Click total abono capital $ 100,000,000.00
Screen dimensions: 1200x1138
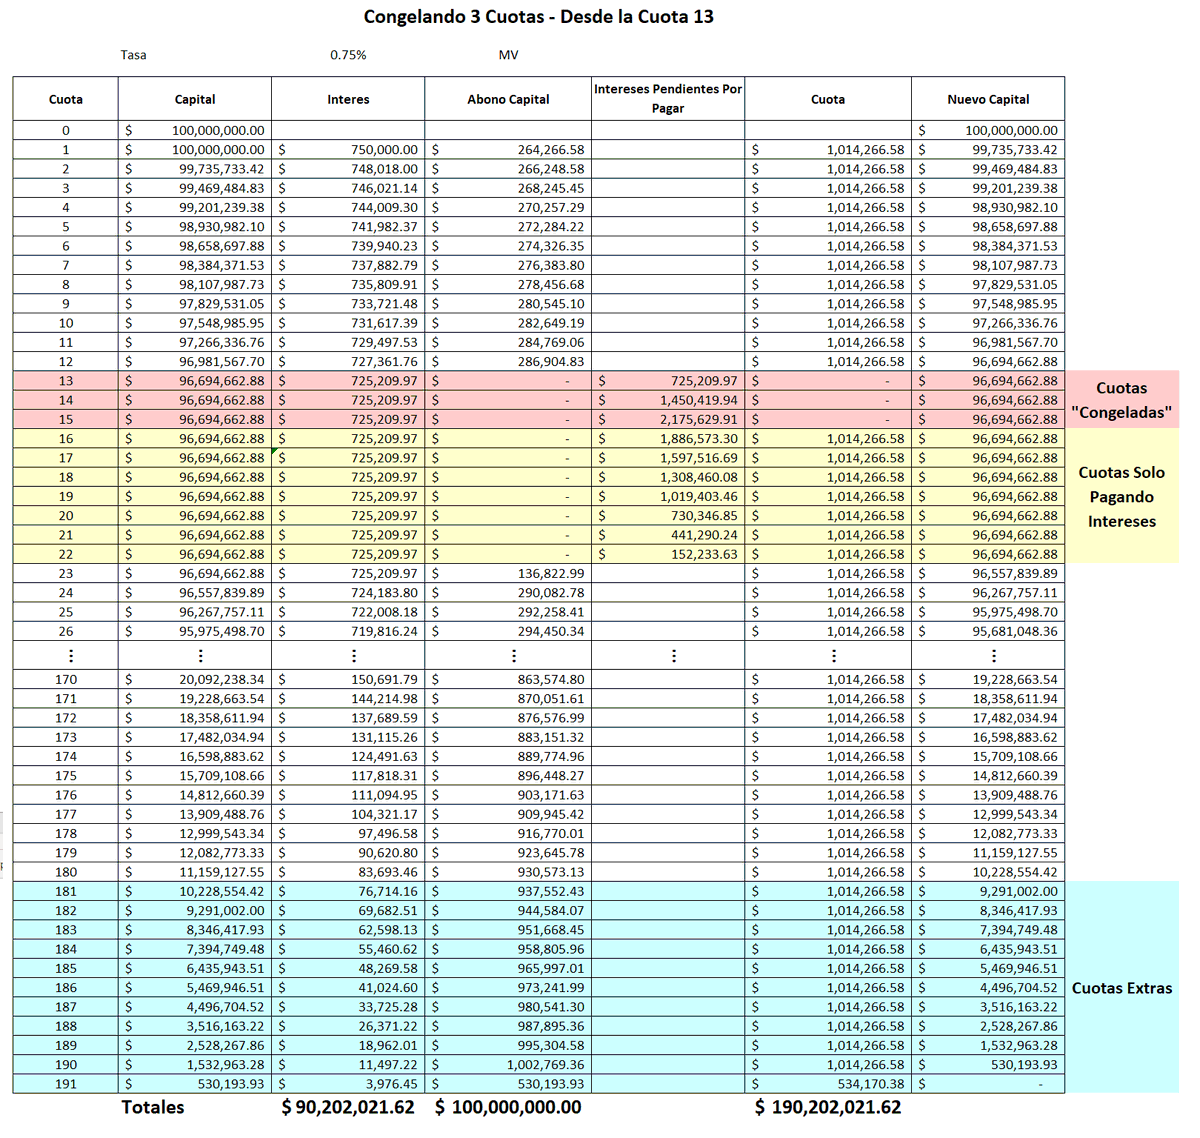[508, 1107]
